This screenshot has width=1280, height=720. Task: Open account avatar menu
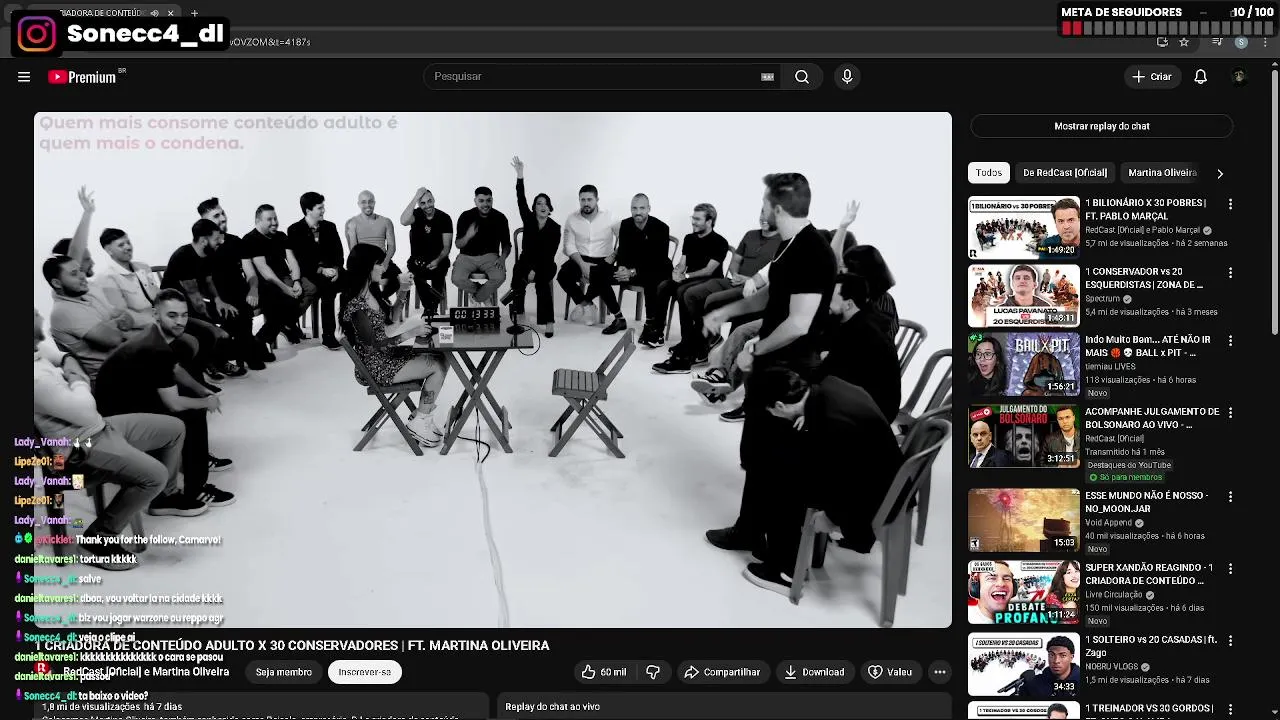1239,77
